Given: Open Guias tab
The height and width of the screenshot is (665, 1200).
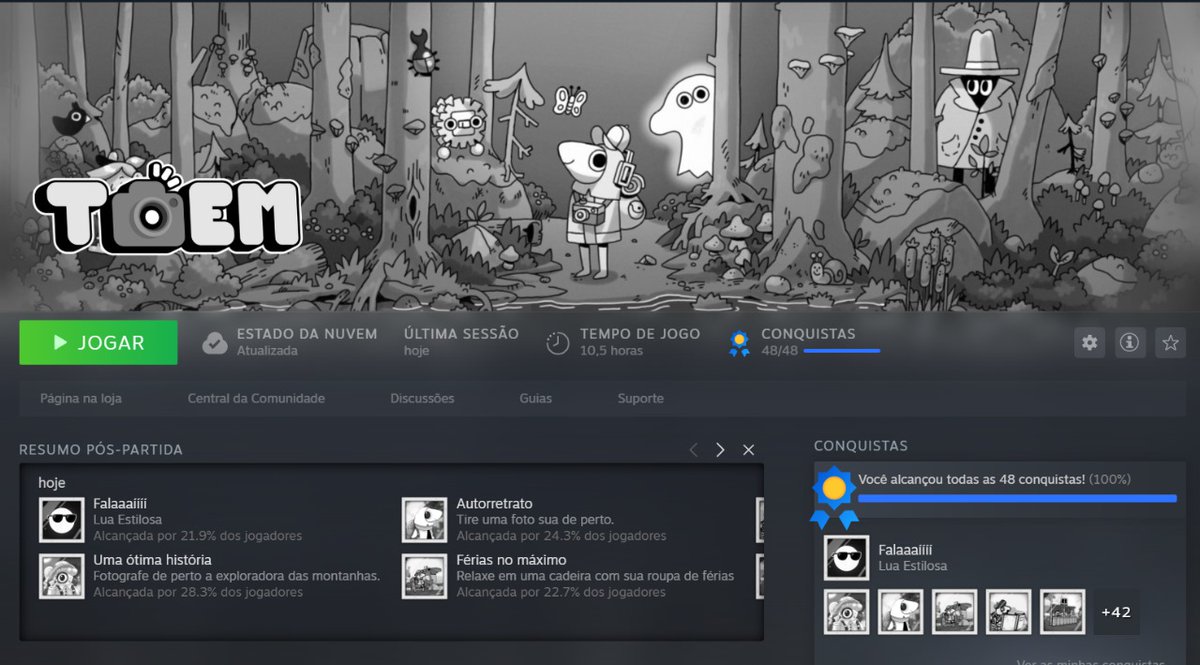Looking at the screenshot, I should point(535,398).
